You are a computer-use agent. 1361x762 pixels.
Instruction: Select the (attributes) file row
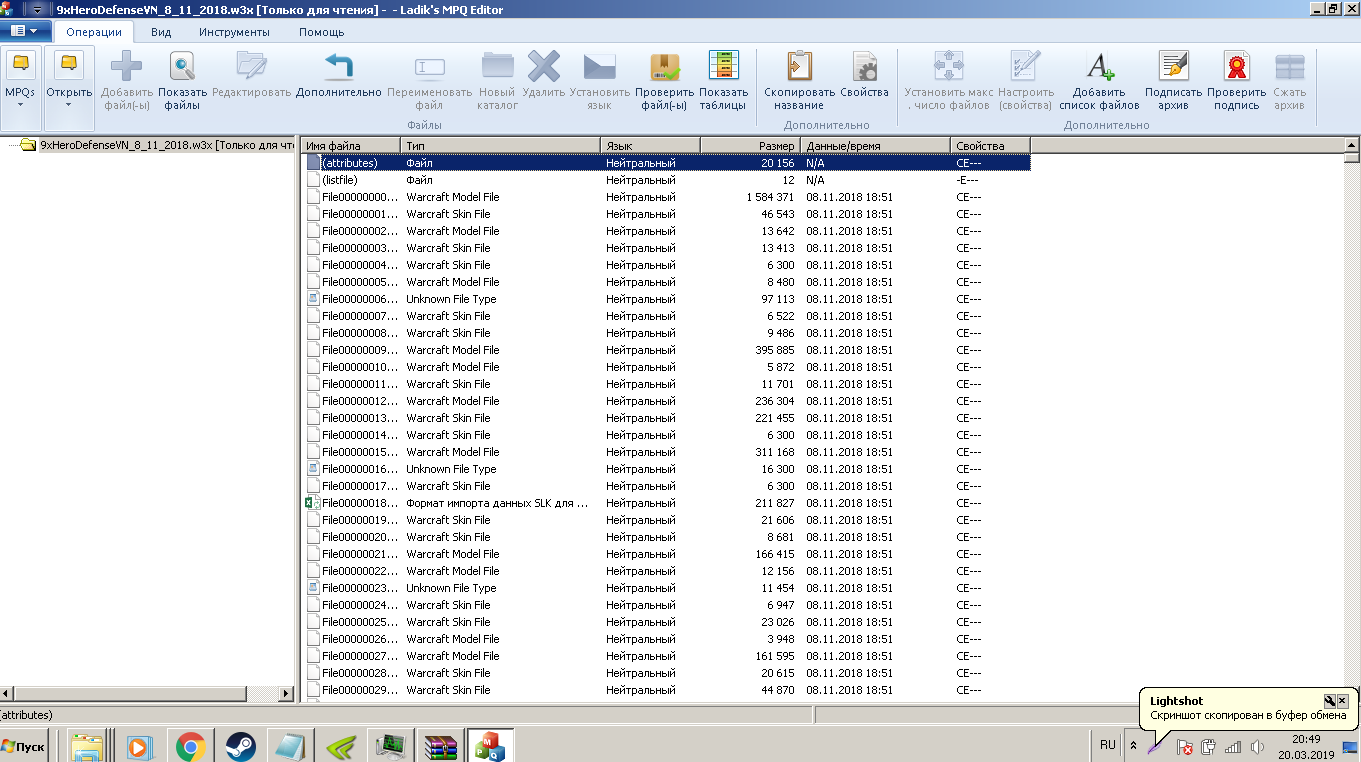(666, 163)
